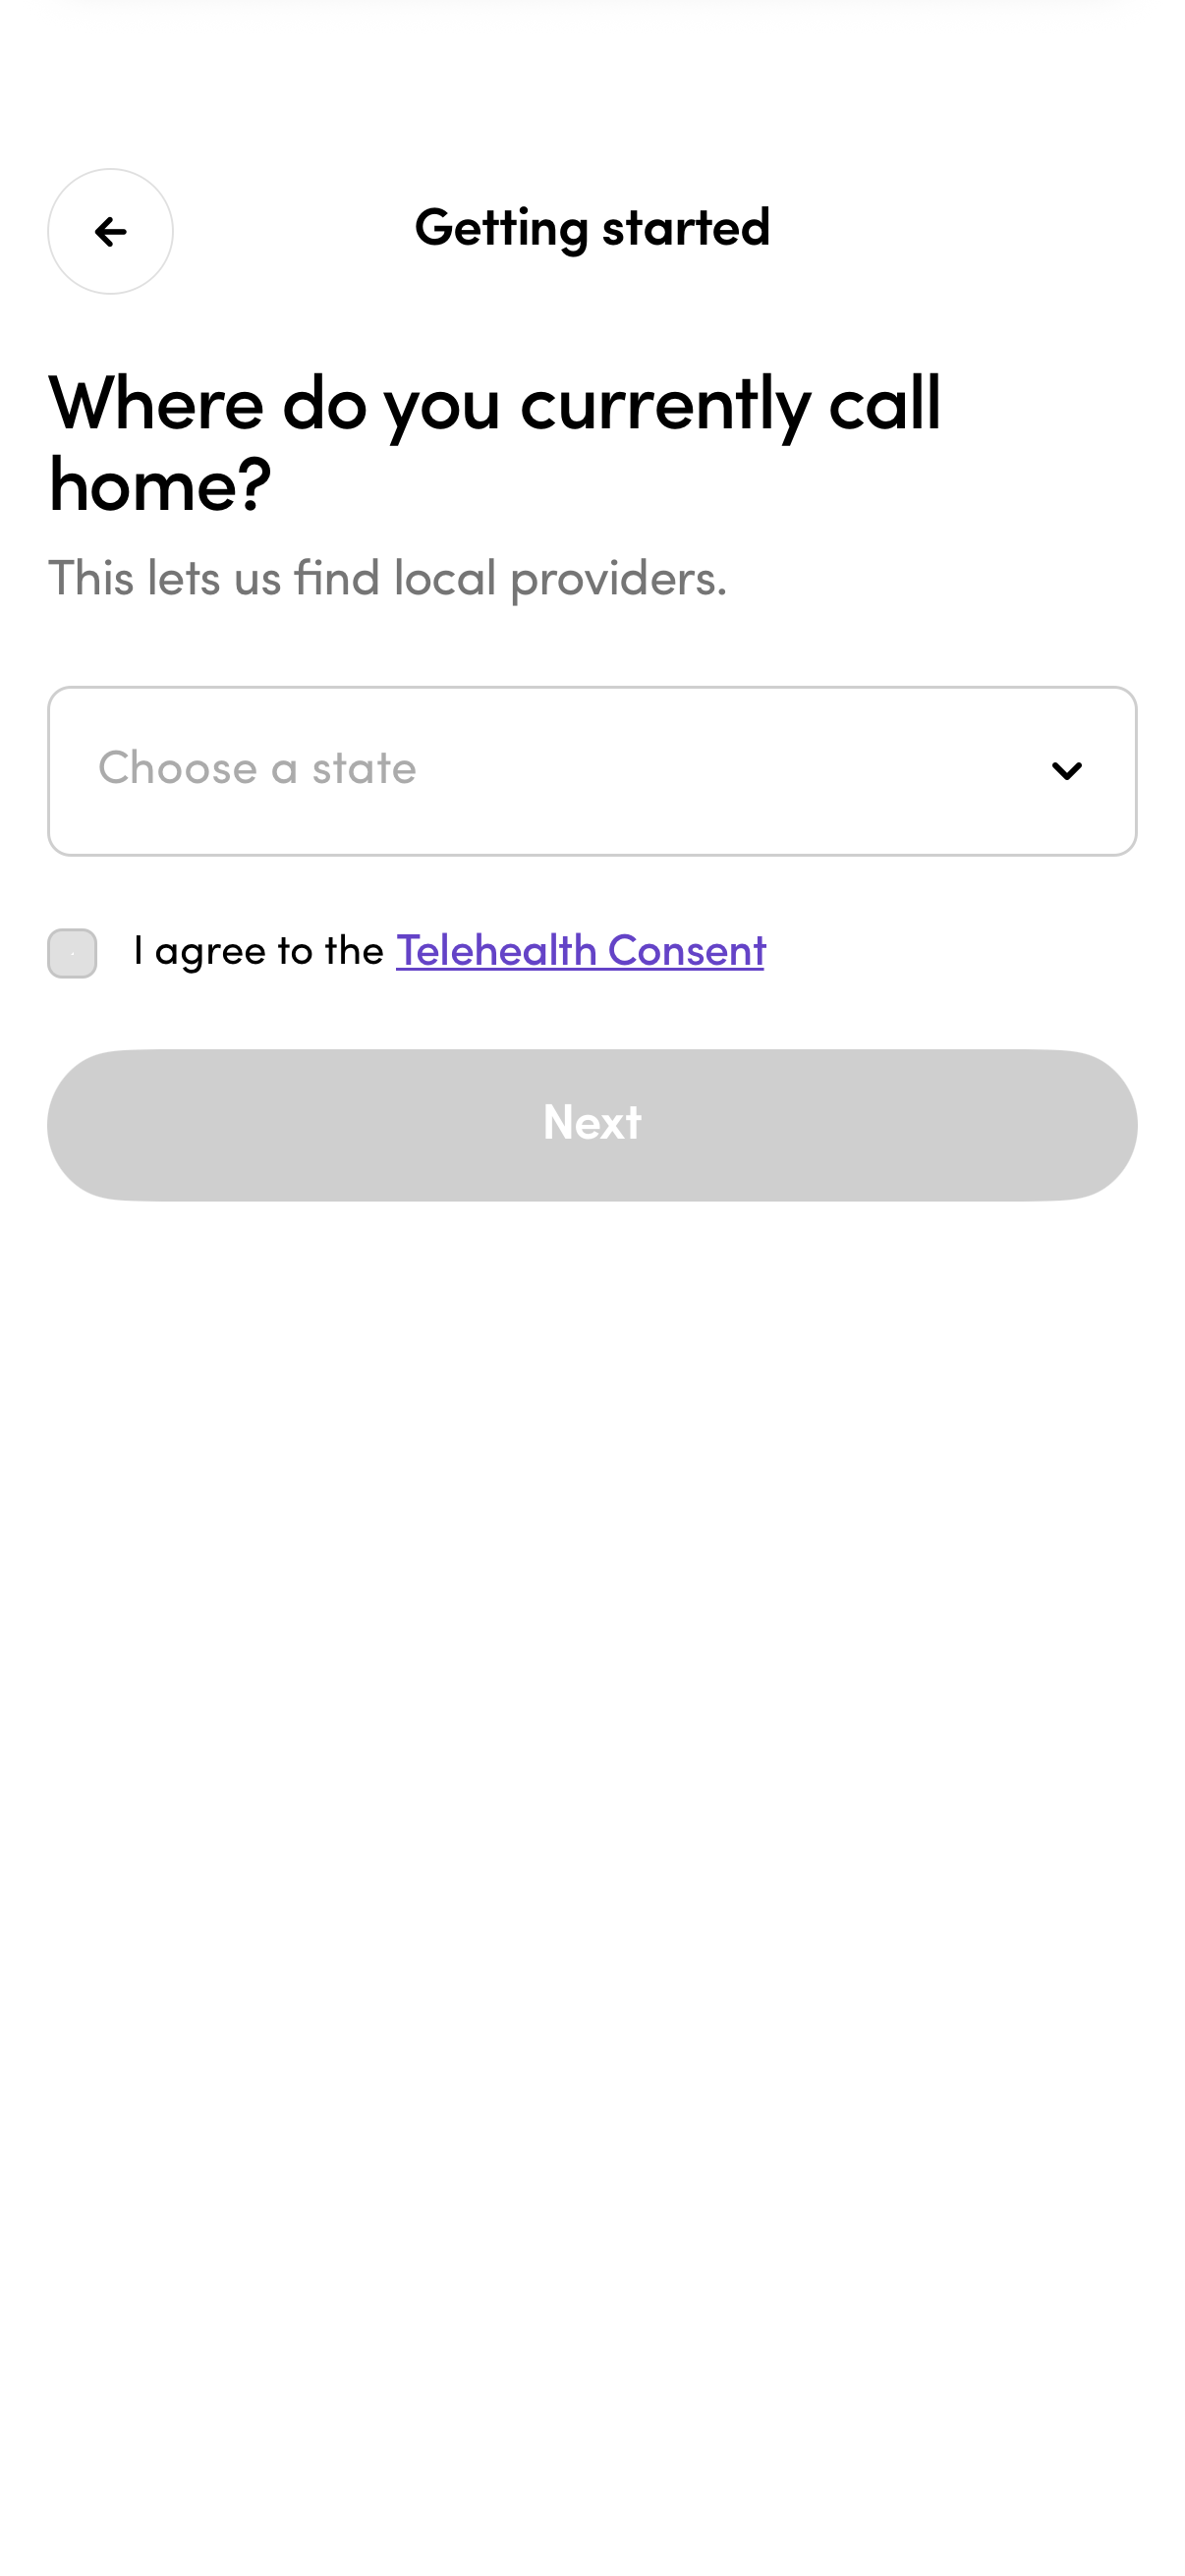Select the Getting started header title
1185x2576 pixels.
pos(592,227)
